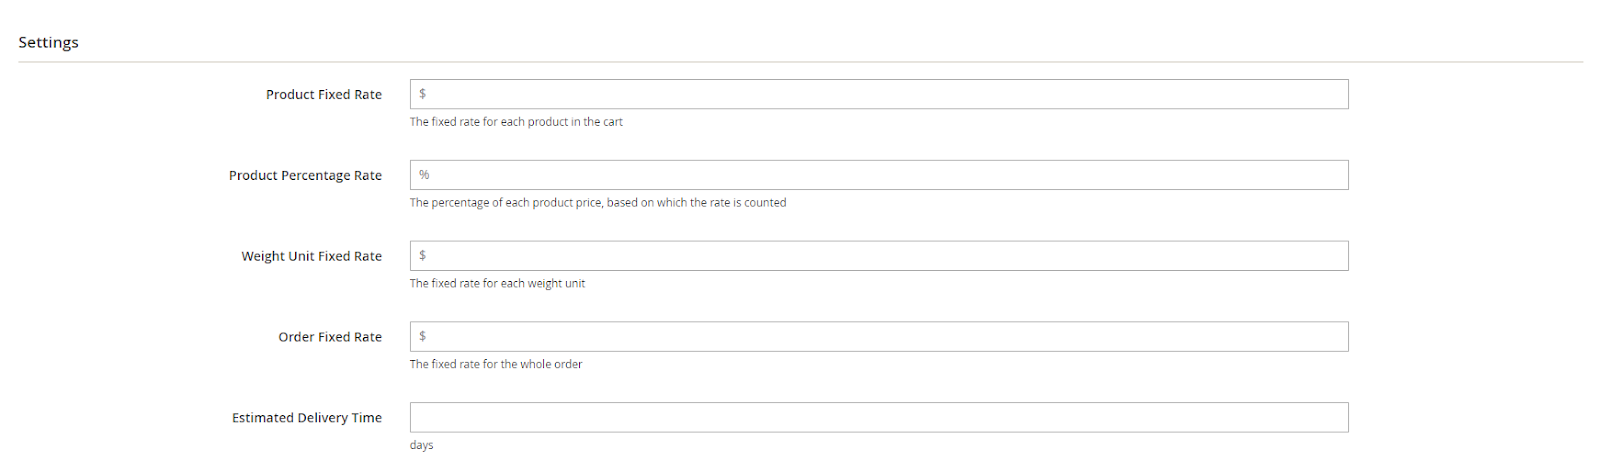Click the Product Fixed Rate input field
The width and height of the screenshot is (1600, 461).
878,94
